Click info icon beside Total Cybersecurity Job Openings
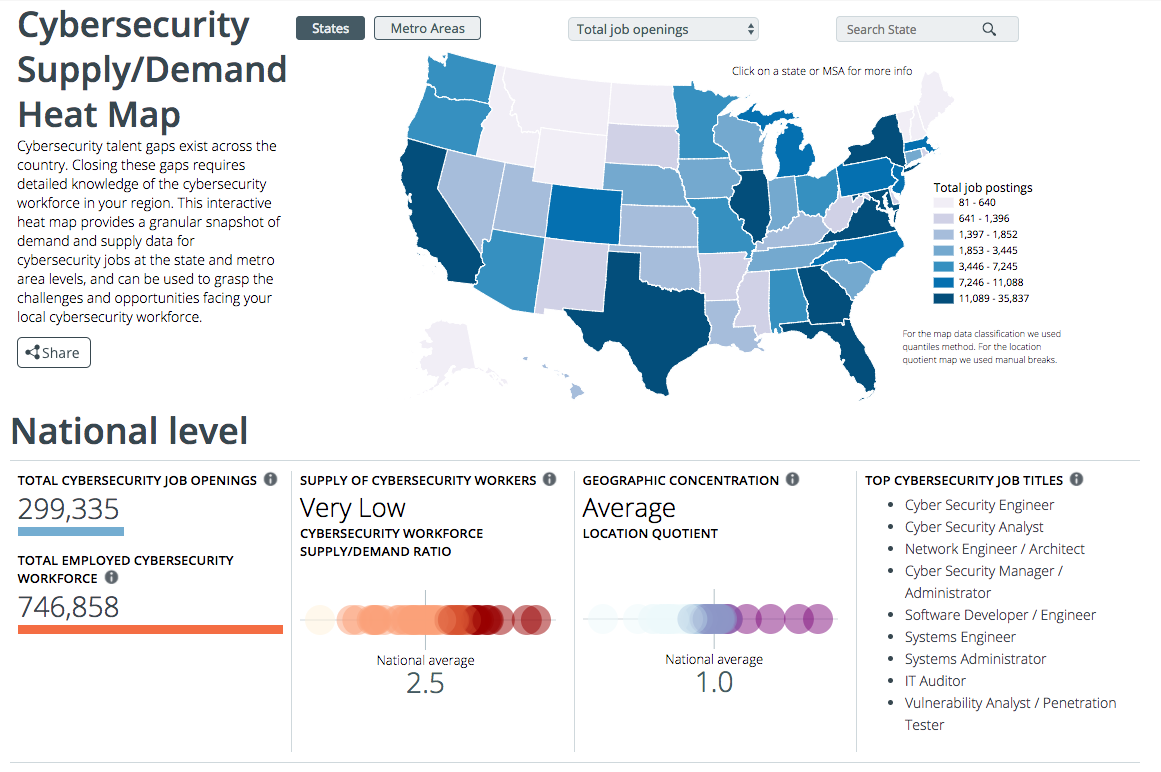 270,480
